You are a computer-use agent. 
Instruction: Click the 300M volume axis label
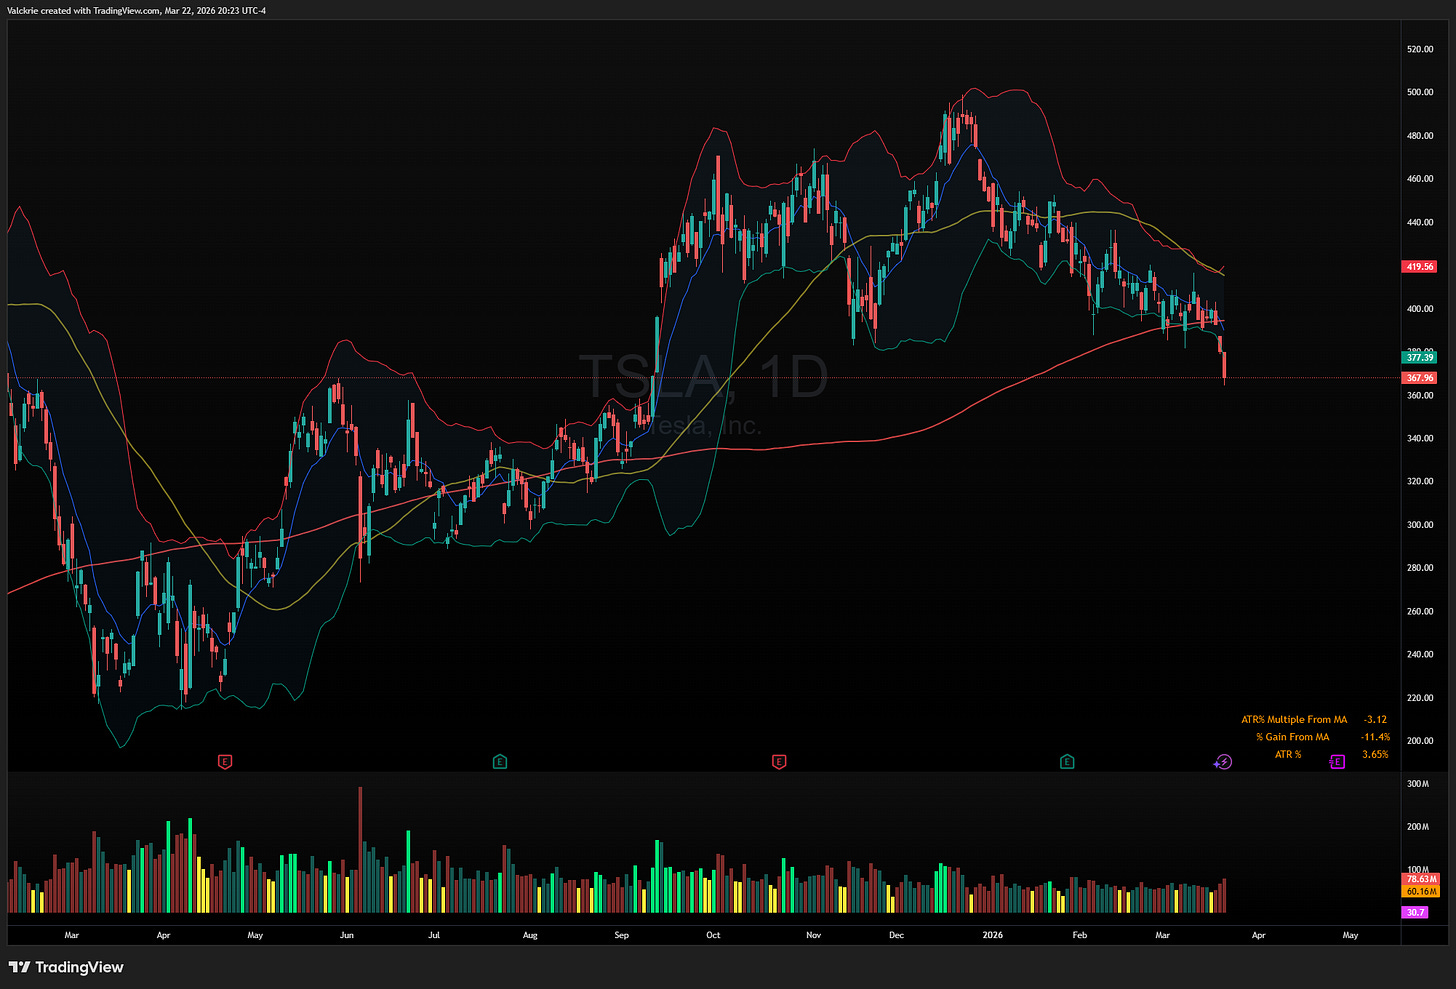[x=1418, y=784]
